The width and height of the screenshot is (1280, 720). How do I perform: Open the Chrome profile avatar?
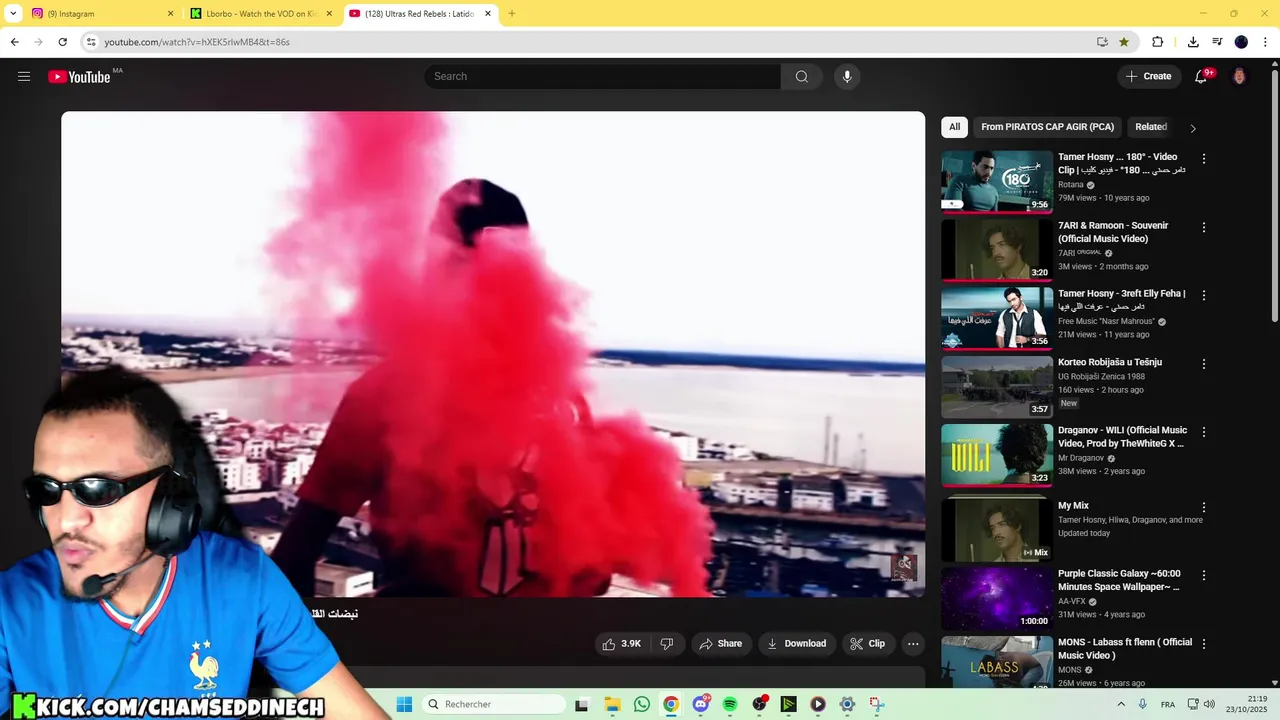tap(1241, 42)
